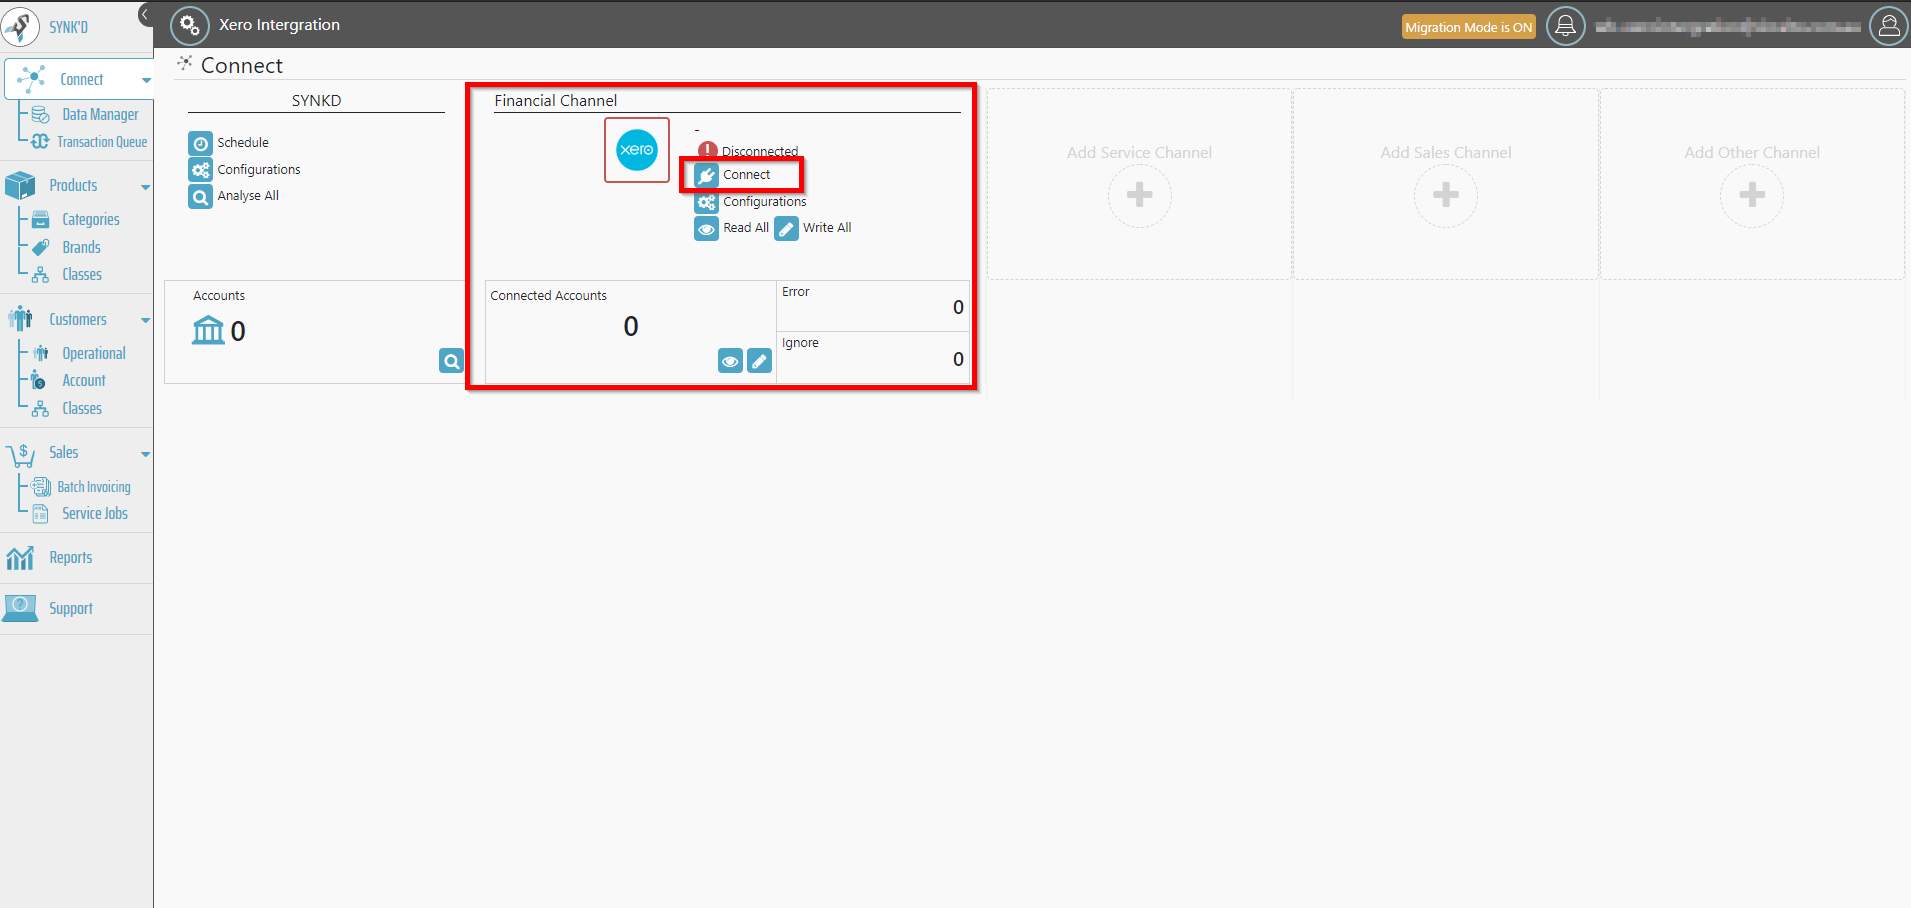Click the Accounts search magnifier button
Image resolution: width=1911 pixels, height=908 pixels.
tap(451, 361)
